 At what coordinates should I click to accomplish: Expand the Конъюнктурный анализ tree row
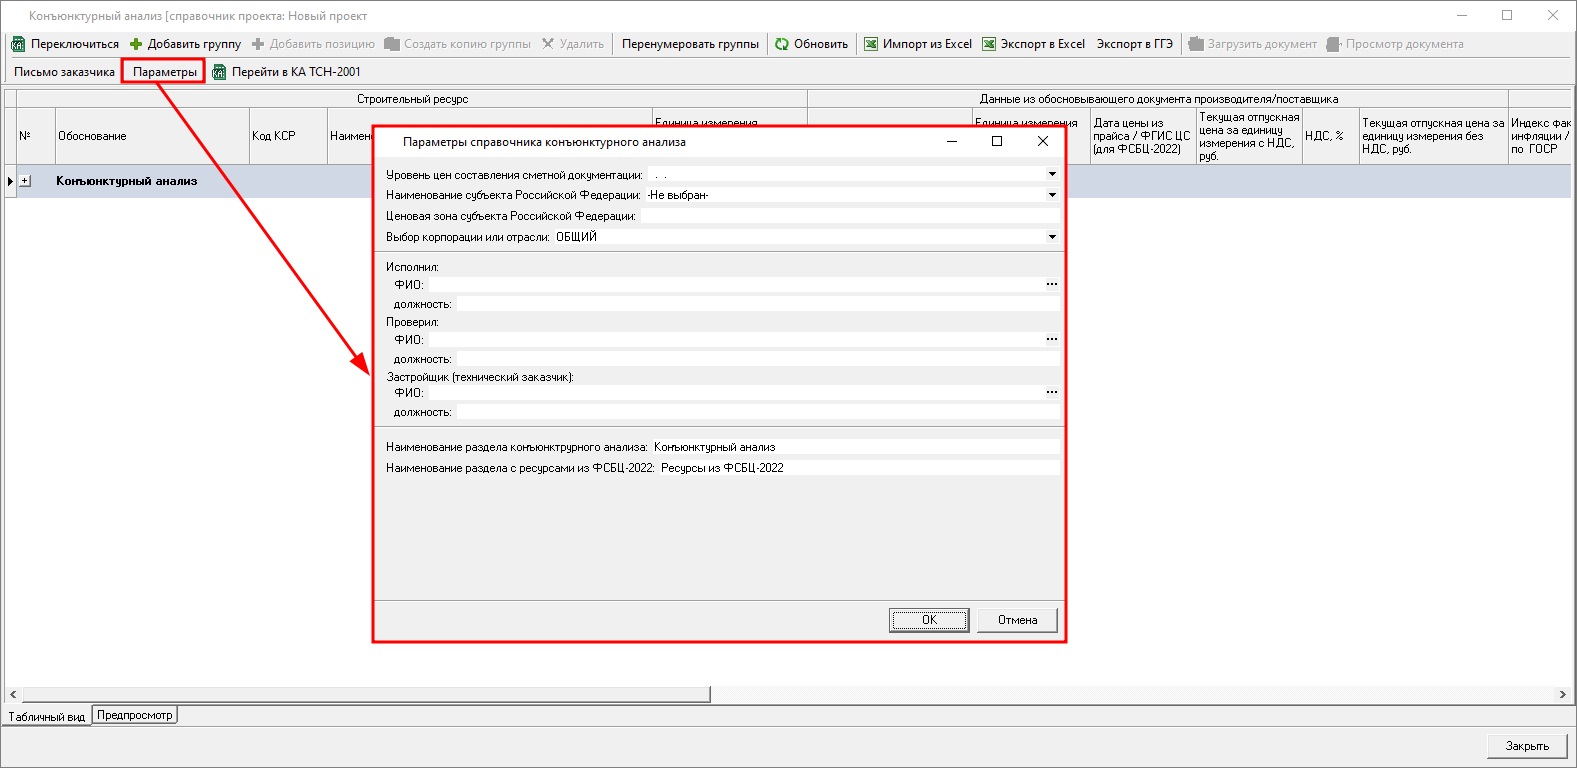coord(25,181)
